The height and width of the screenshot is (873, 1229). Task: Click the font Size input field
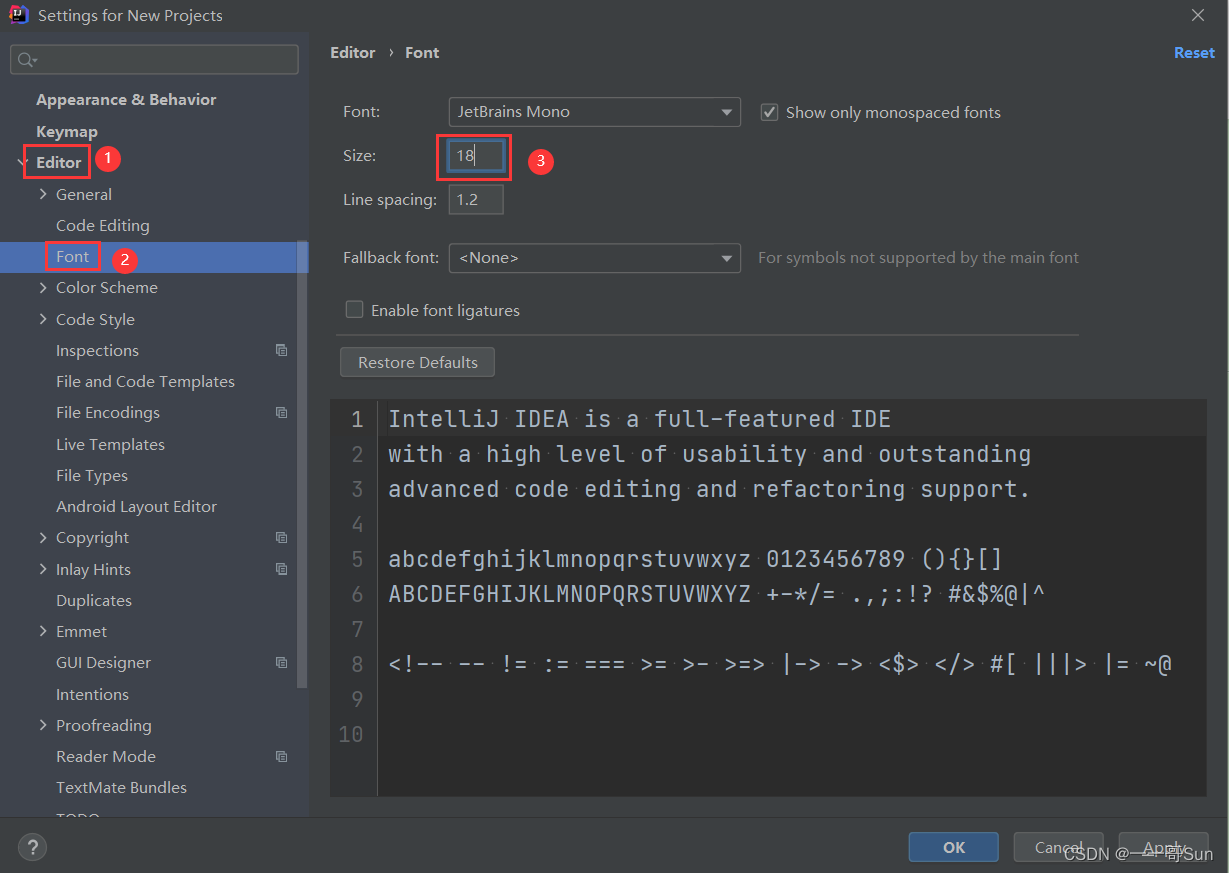(476, 156)
